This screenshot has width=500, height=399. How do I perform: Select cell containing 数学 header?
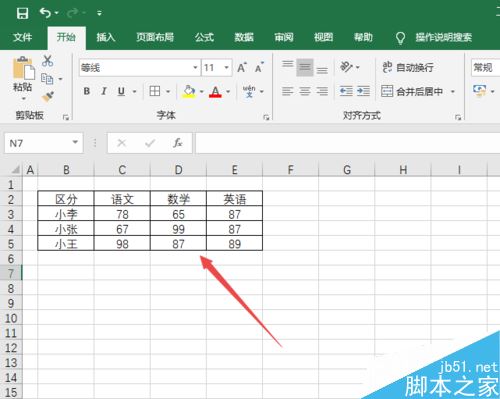178,199
